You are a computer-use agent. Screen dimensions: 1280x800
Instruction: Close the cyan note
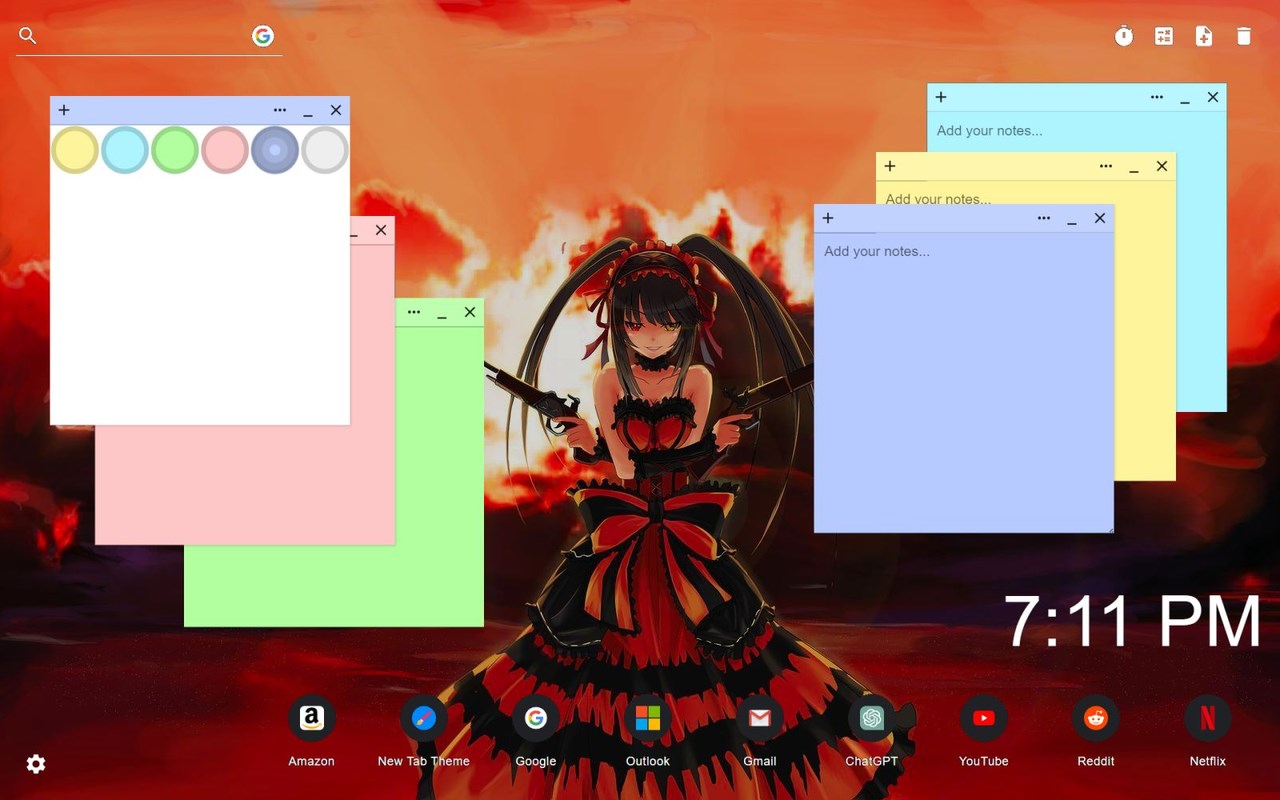point(1213,97)
